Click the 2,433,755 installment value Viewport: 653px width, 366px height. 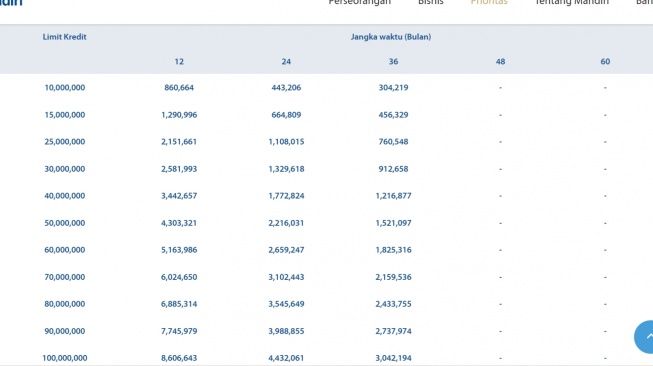(394, 304)
